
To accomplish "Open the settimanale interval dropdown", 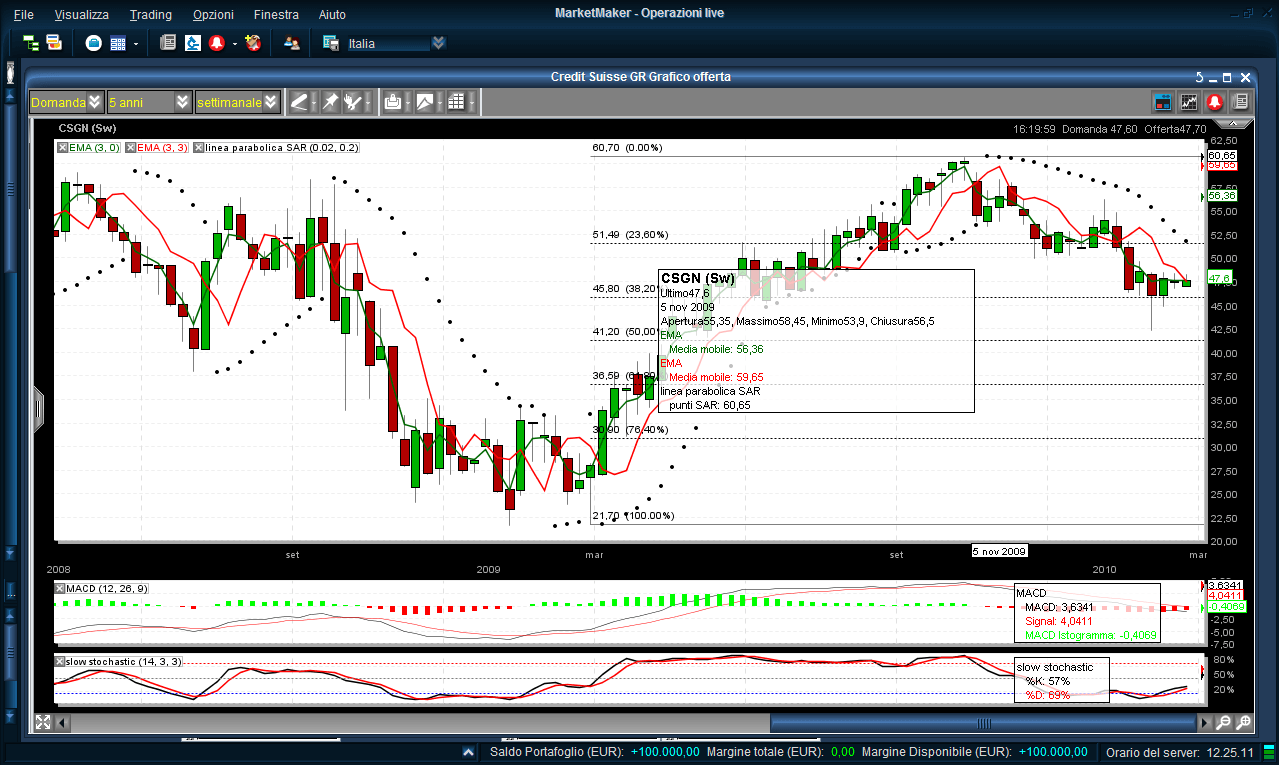I will pyautogui.click(x=270, y=102).
